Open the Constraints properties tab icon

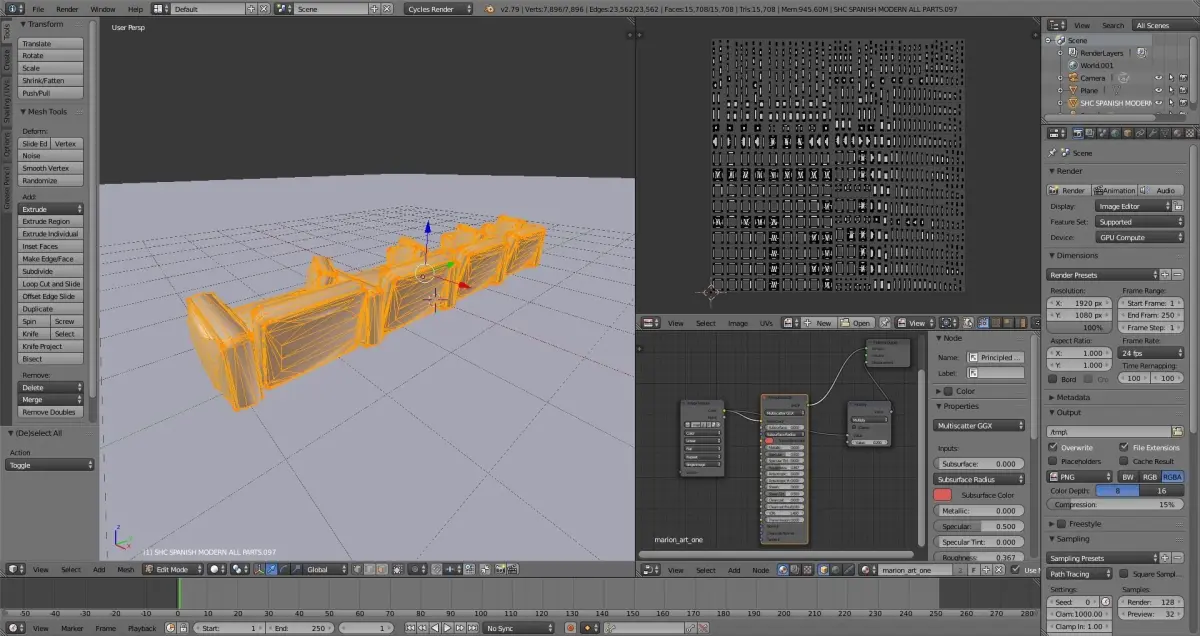click(x=1140, y=133)
